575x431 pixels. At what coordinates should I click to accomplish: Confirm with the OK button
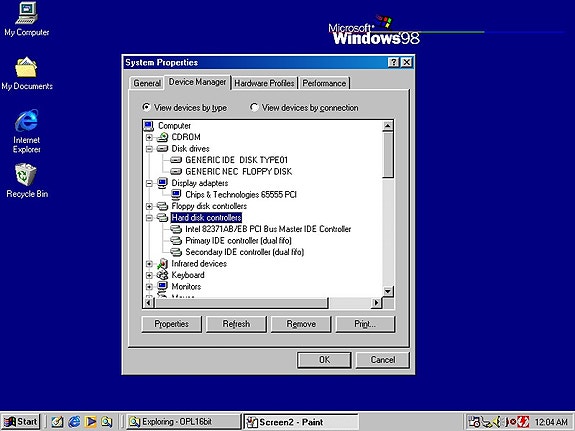click(x=324, y=360)
